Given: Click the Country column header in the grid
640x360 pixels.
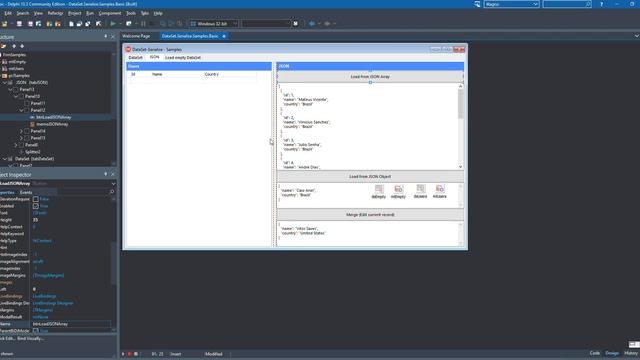Looking at the screenshot, I should (211, 74).
